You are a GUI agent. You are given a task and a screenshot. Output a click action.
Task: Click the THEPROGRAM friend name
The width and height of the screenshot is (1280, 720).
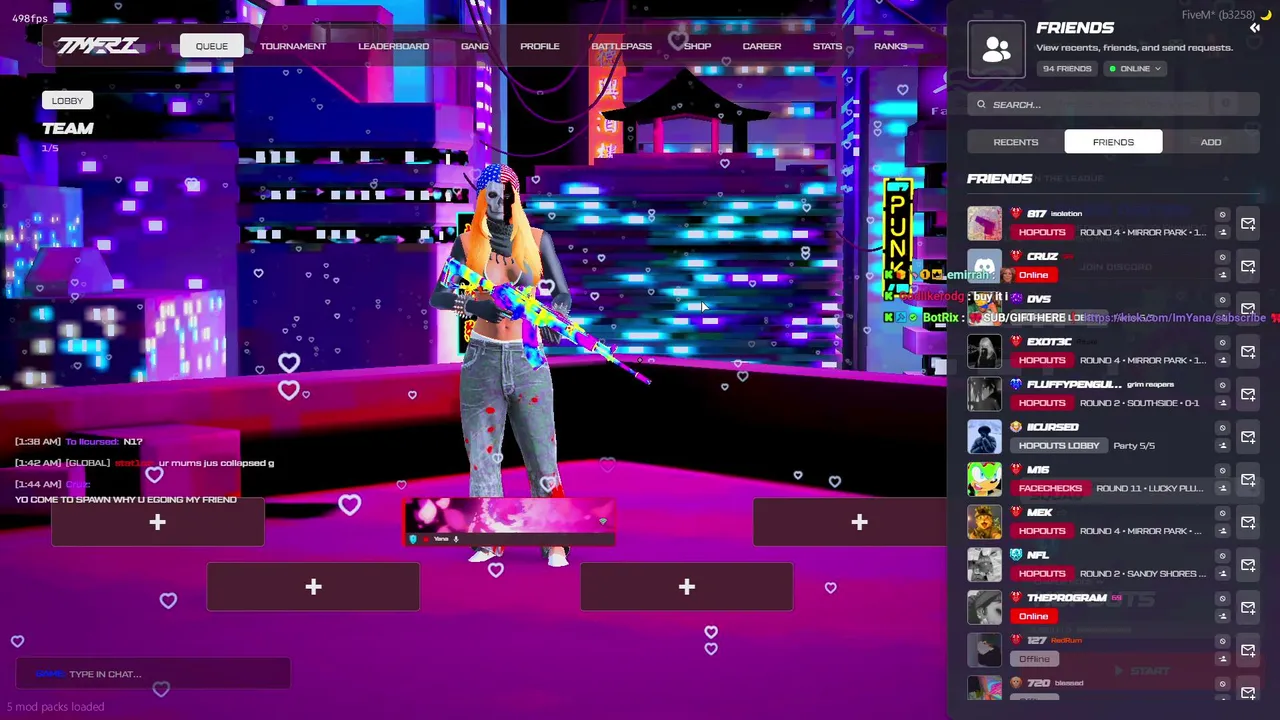[x=1066, y=598]
